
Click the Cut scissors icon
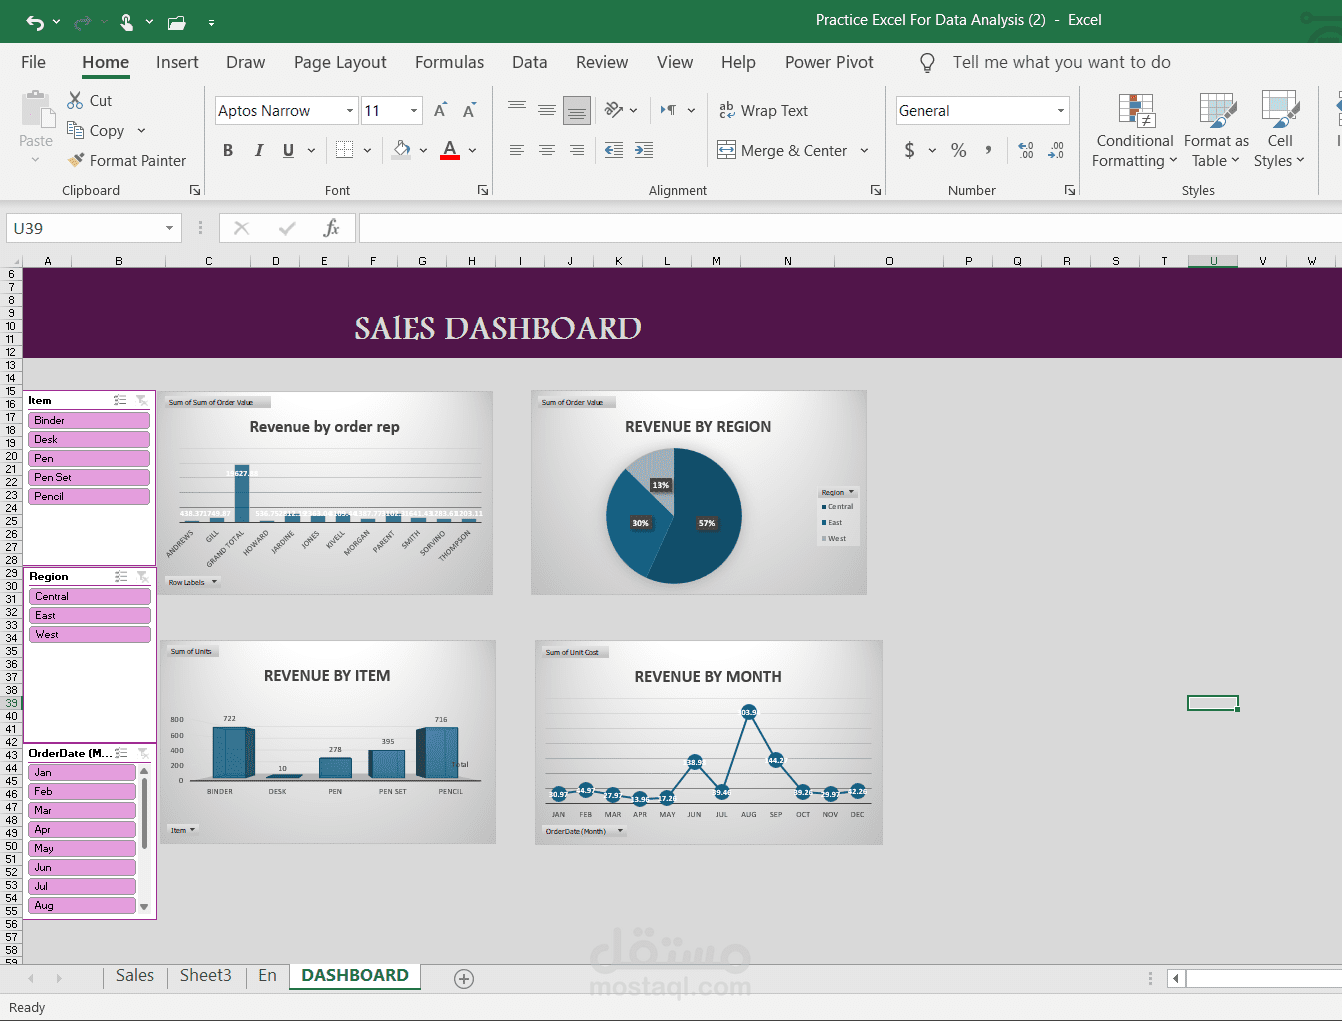point(75,101)
